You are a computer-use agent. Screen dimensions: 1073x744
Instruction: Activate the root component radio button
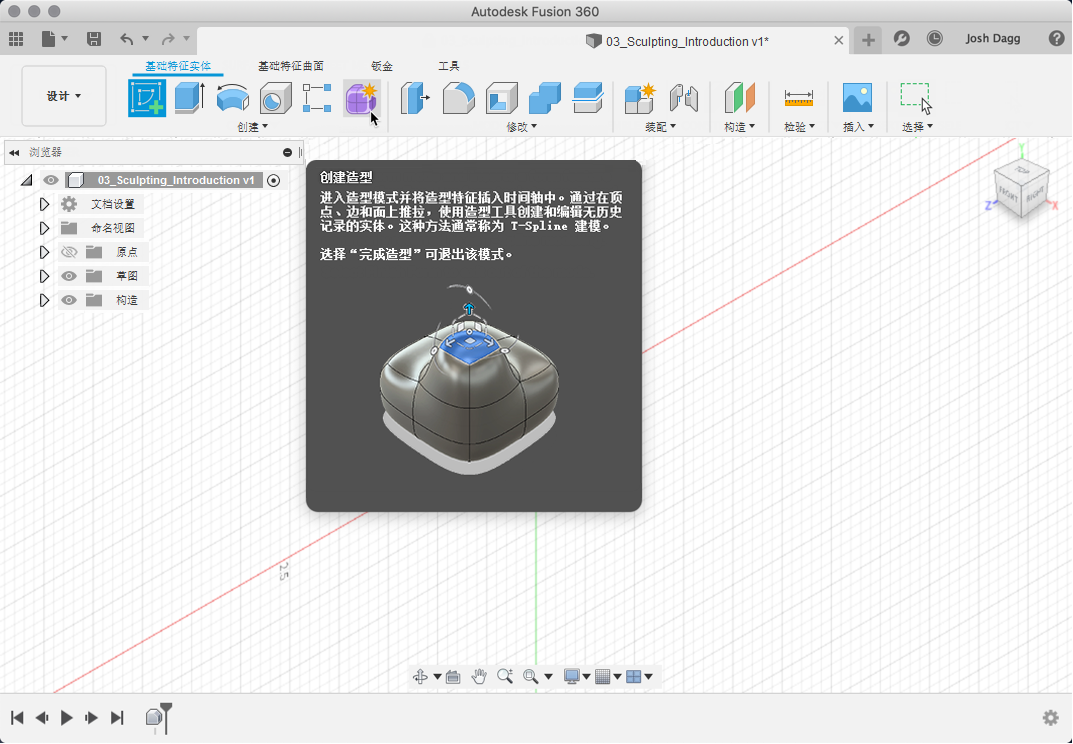pos(274,181)
